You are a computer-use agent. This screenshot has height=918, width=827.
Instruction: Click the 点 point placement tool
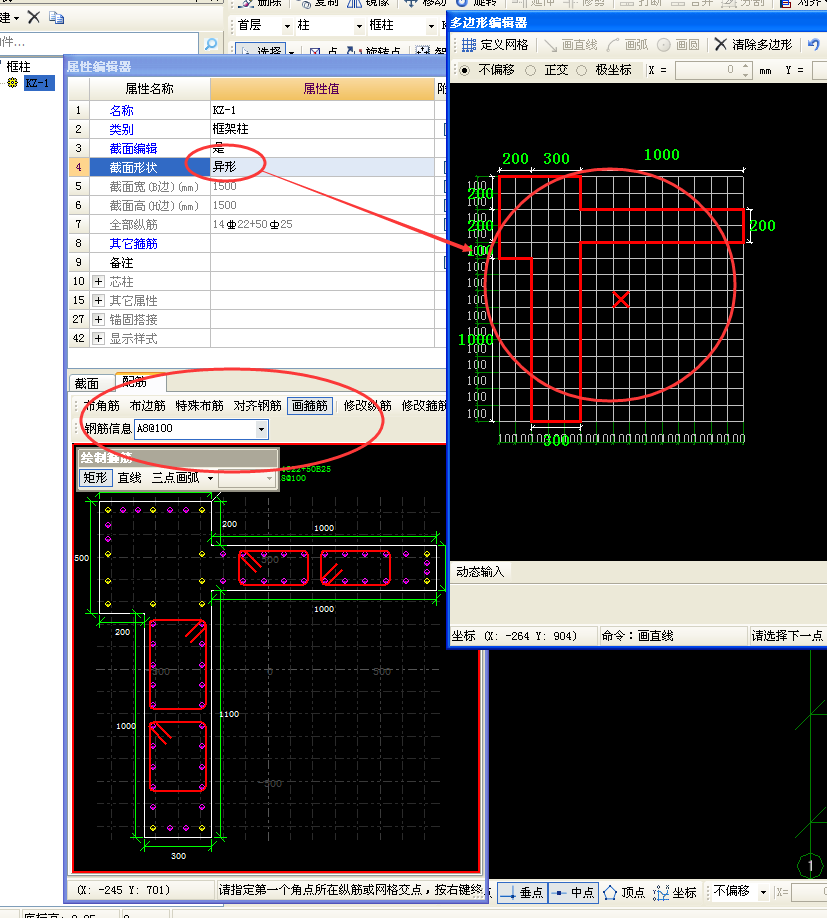click(323, 52)
